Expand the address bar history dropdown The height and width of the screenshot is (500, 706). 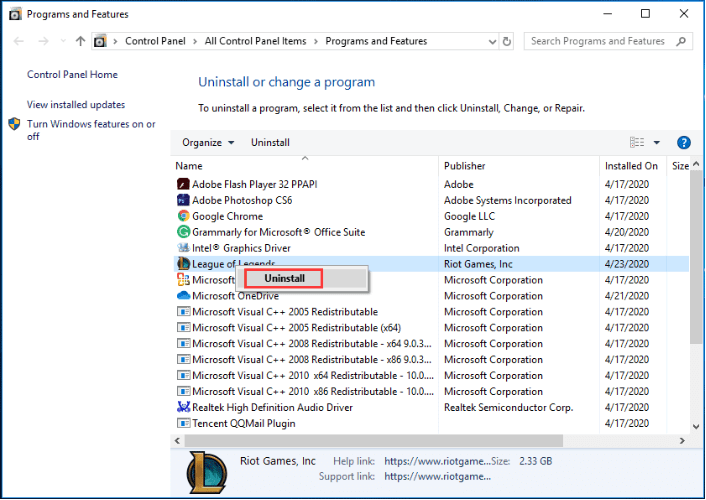492,41
